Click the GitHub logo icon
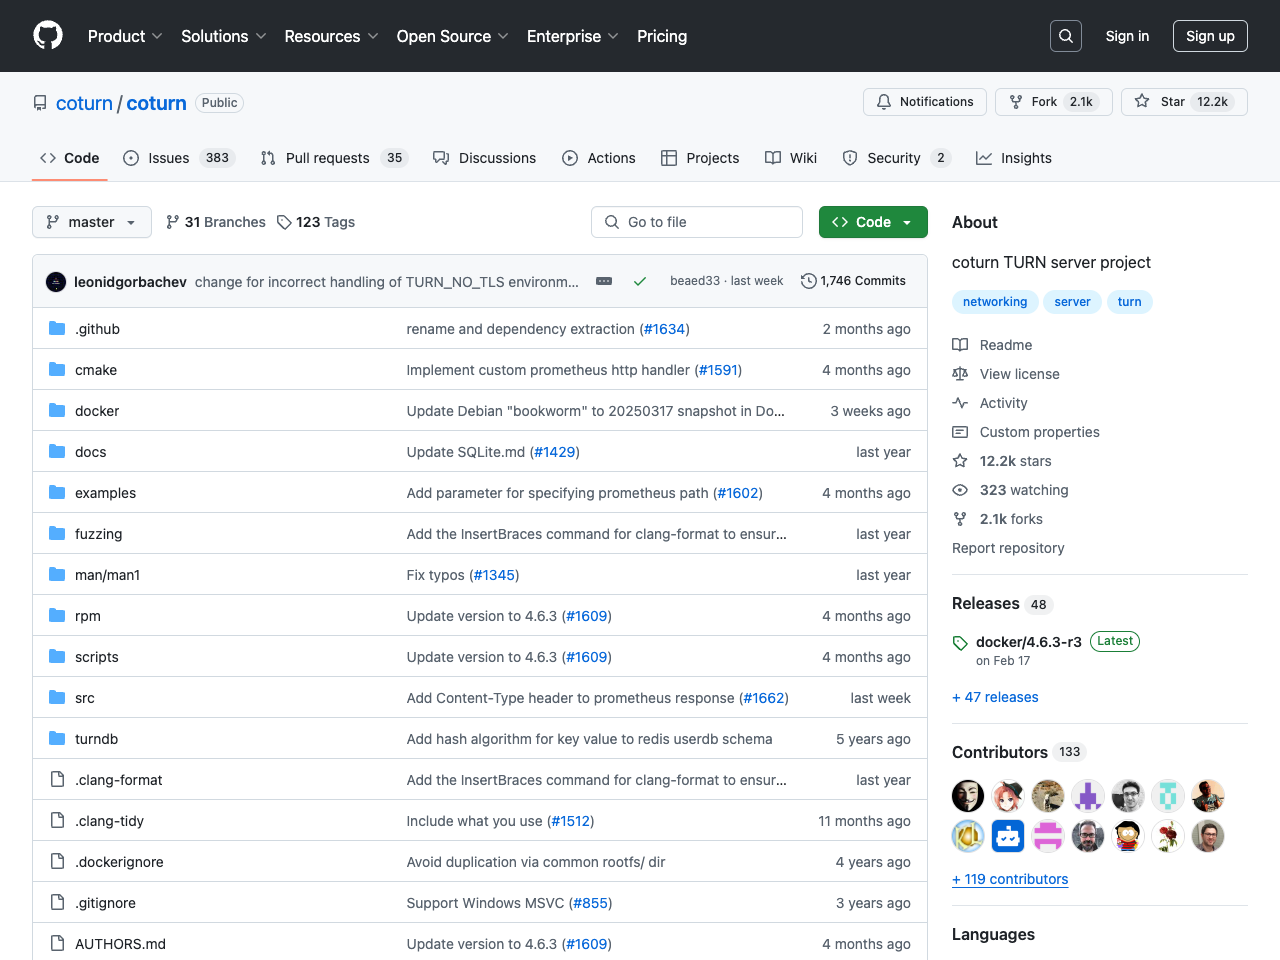The height and width of the screenshot is (960, 1280). (x=48, y=36)
